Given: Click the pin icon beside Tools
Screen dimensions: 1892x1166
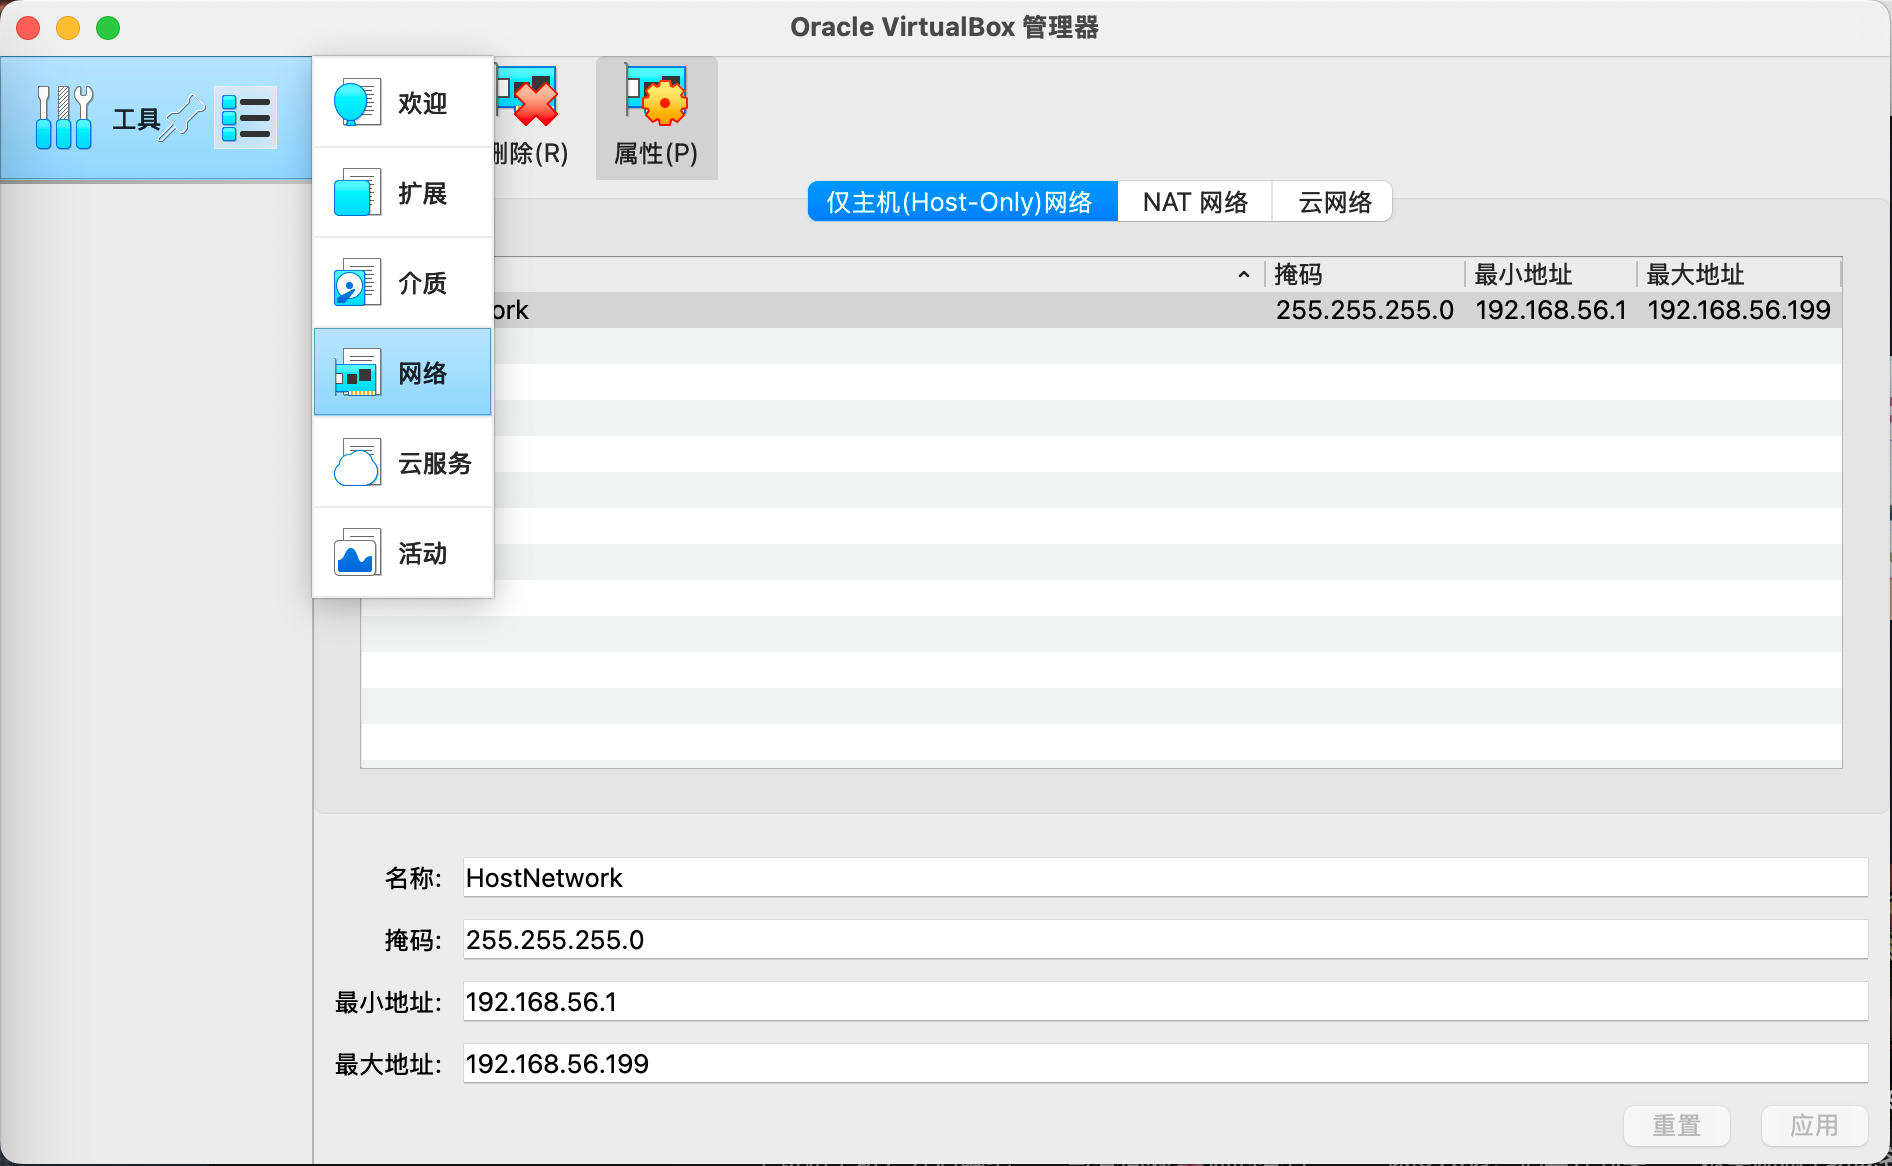Looking at the screenshot, I should coord(185,118).
